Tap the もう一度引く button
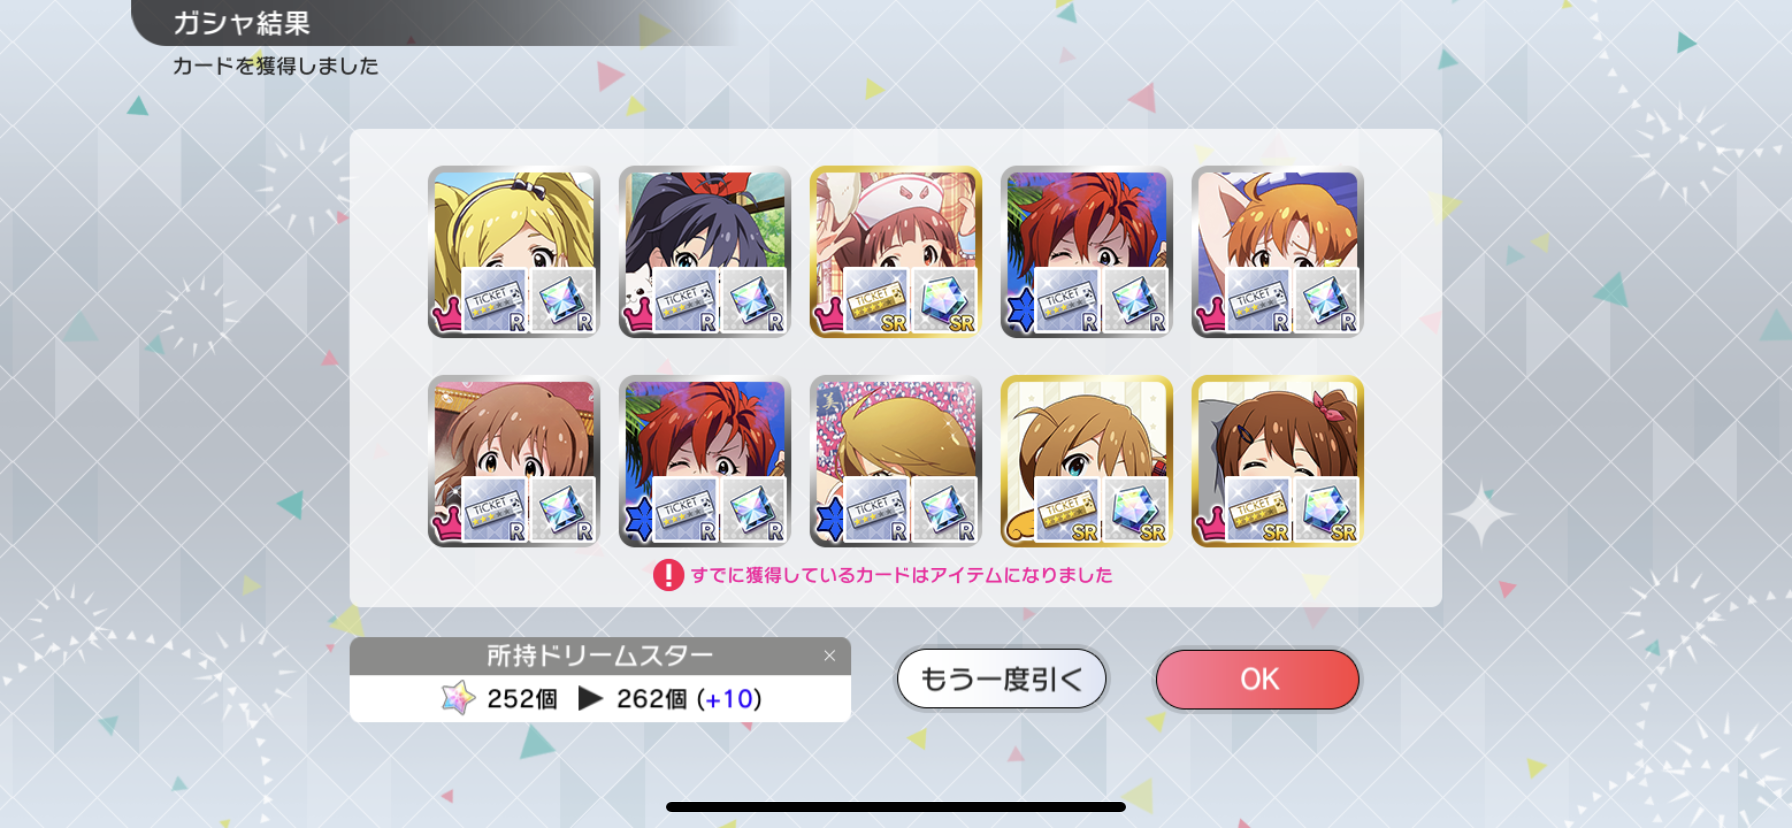The image size is (1792, 828). coord(1001,679)
